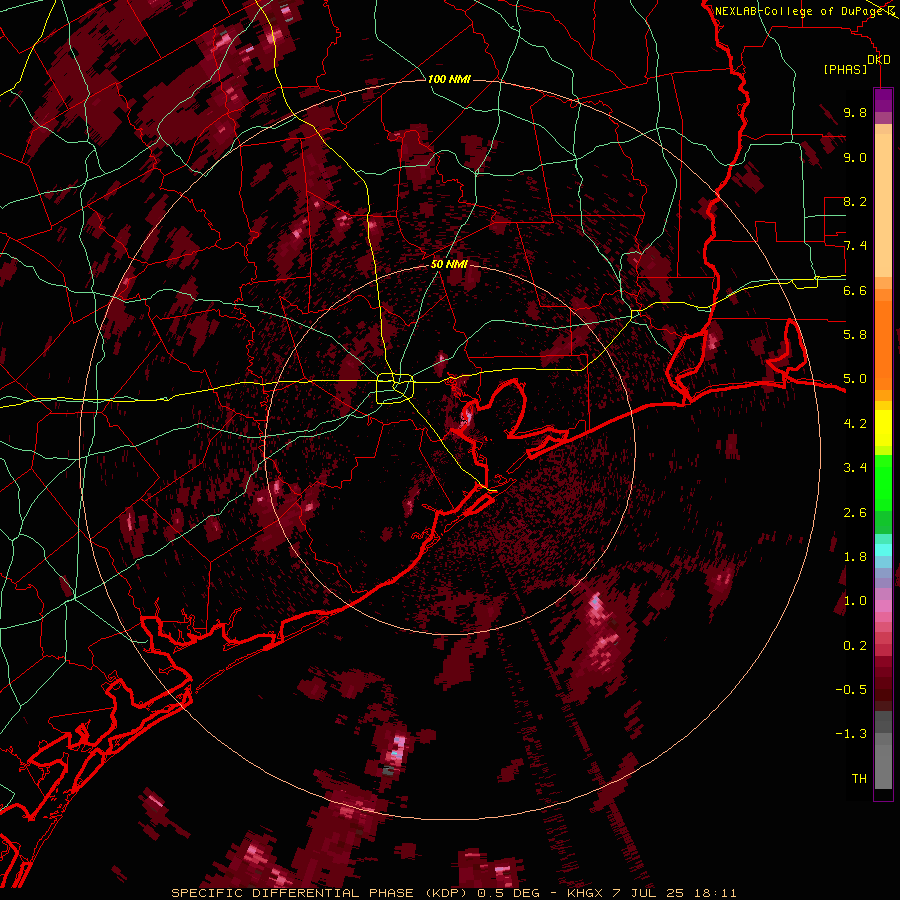Screen dimensions: 900x900
Task: Click the DKD label above the color scale
Action: [x=879, y=60]
